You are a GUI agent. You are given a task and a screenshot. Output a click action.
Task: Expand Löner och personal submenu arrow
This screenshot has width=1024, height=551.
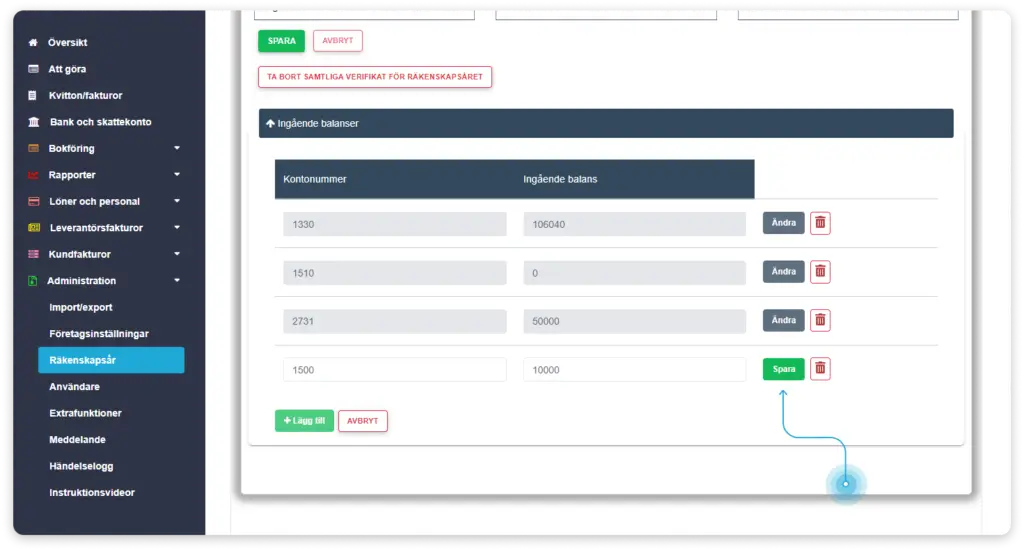pos(177,201)
